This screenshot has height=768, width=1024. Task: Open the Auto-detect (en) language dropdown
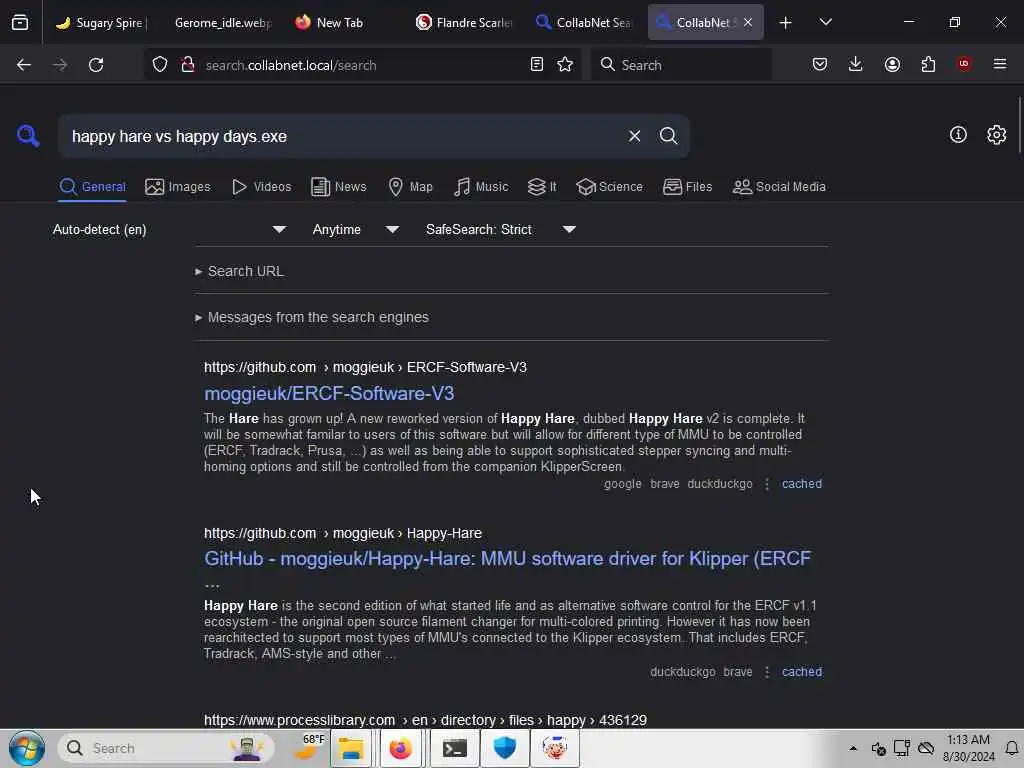[x=169, y=229]
